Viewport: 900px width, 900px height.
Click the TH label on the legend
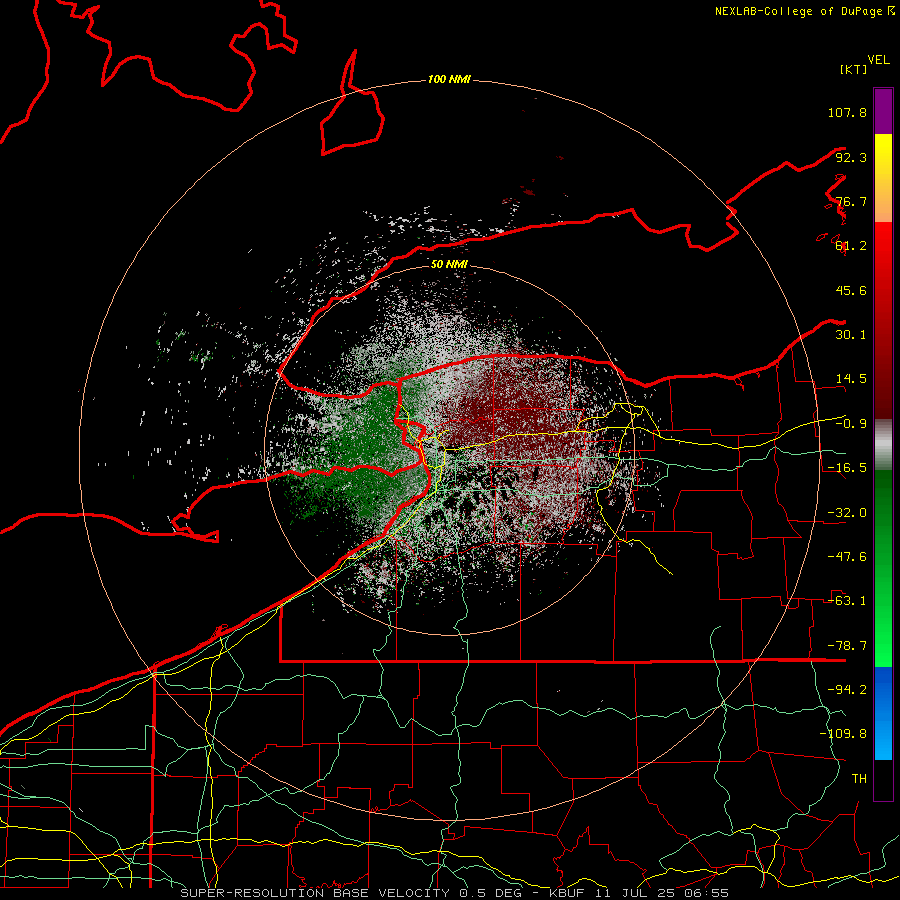tap(859, 779)
